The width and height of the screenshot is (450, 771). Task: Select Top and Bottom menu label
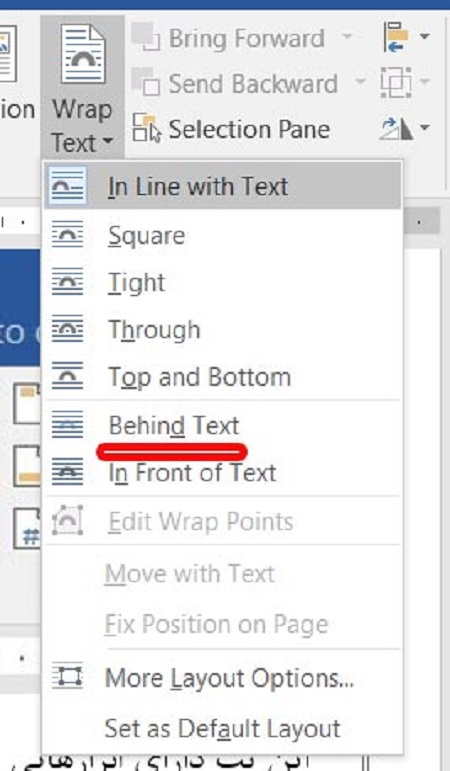click(200, 378)
